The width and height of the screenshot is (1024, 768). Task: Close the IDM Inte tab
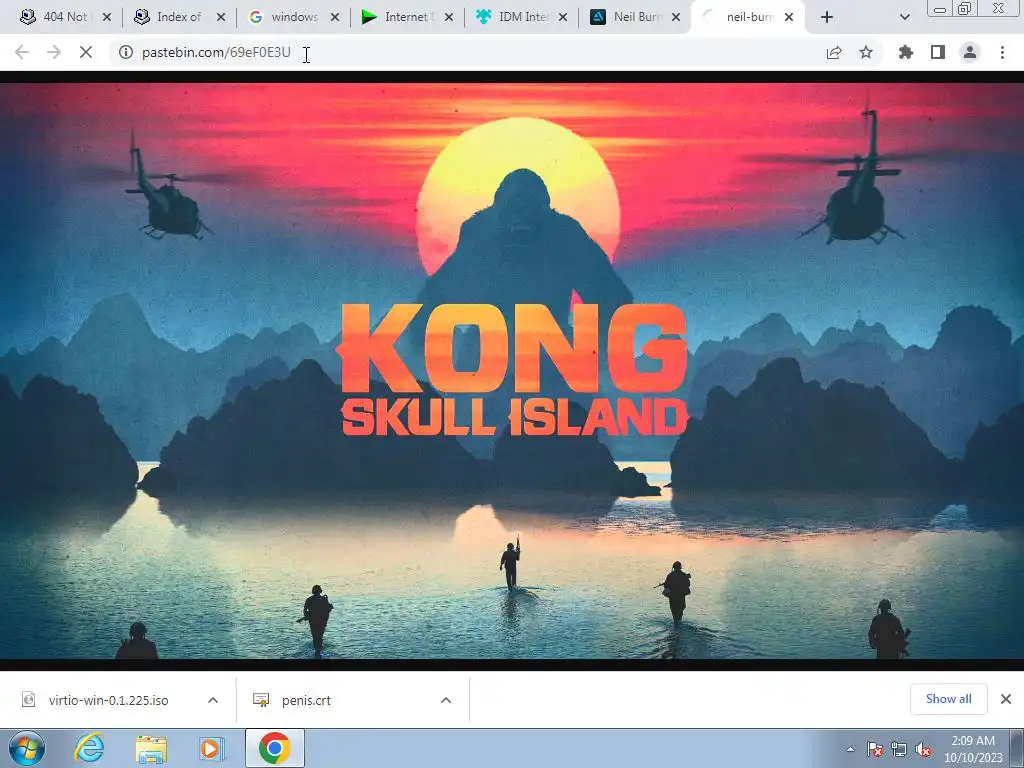click(563, 18)
